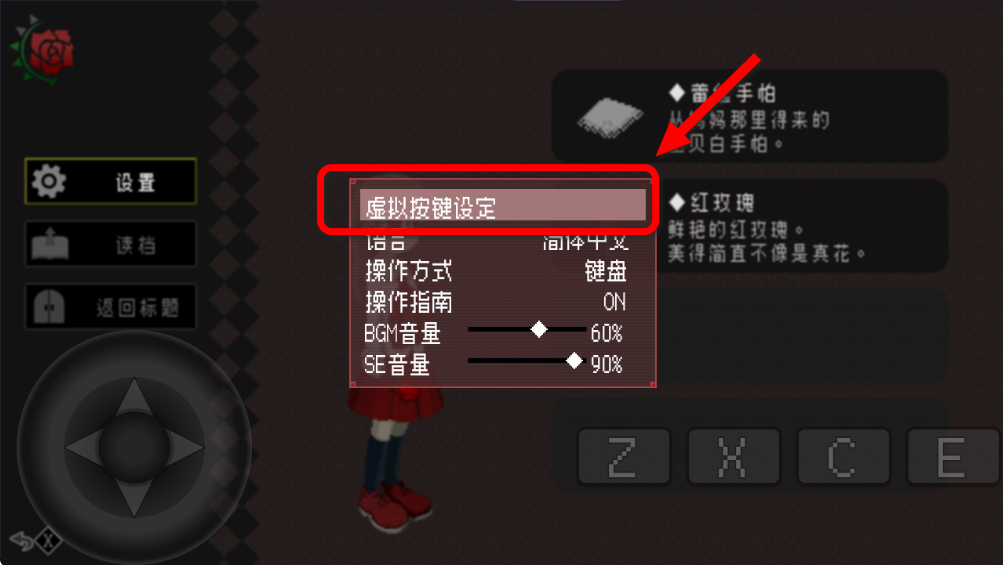The height and width of the screenshot is (565, 1003).
Task: Tap the virtual Z key
Action: click(624, 456)
